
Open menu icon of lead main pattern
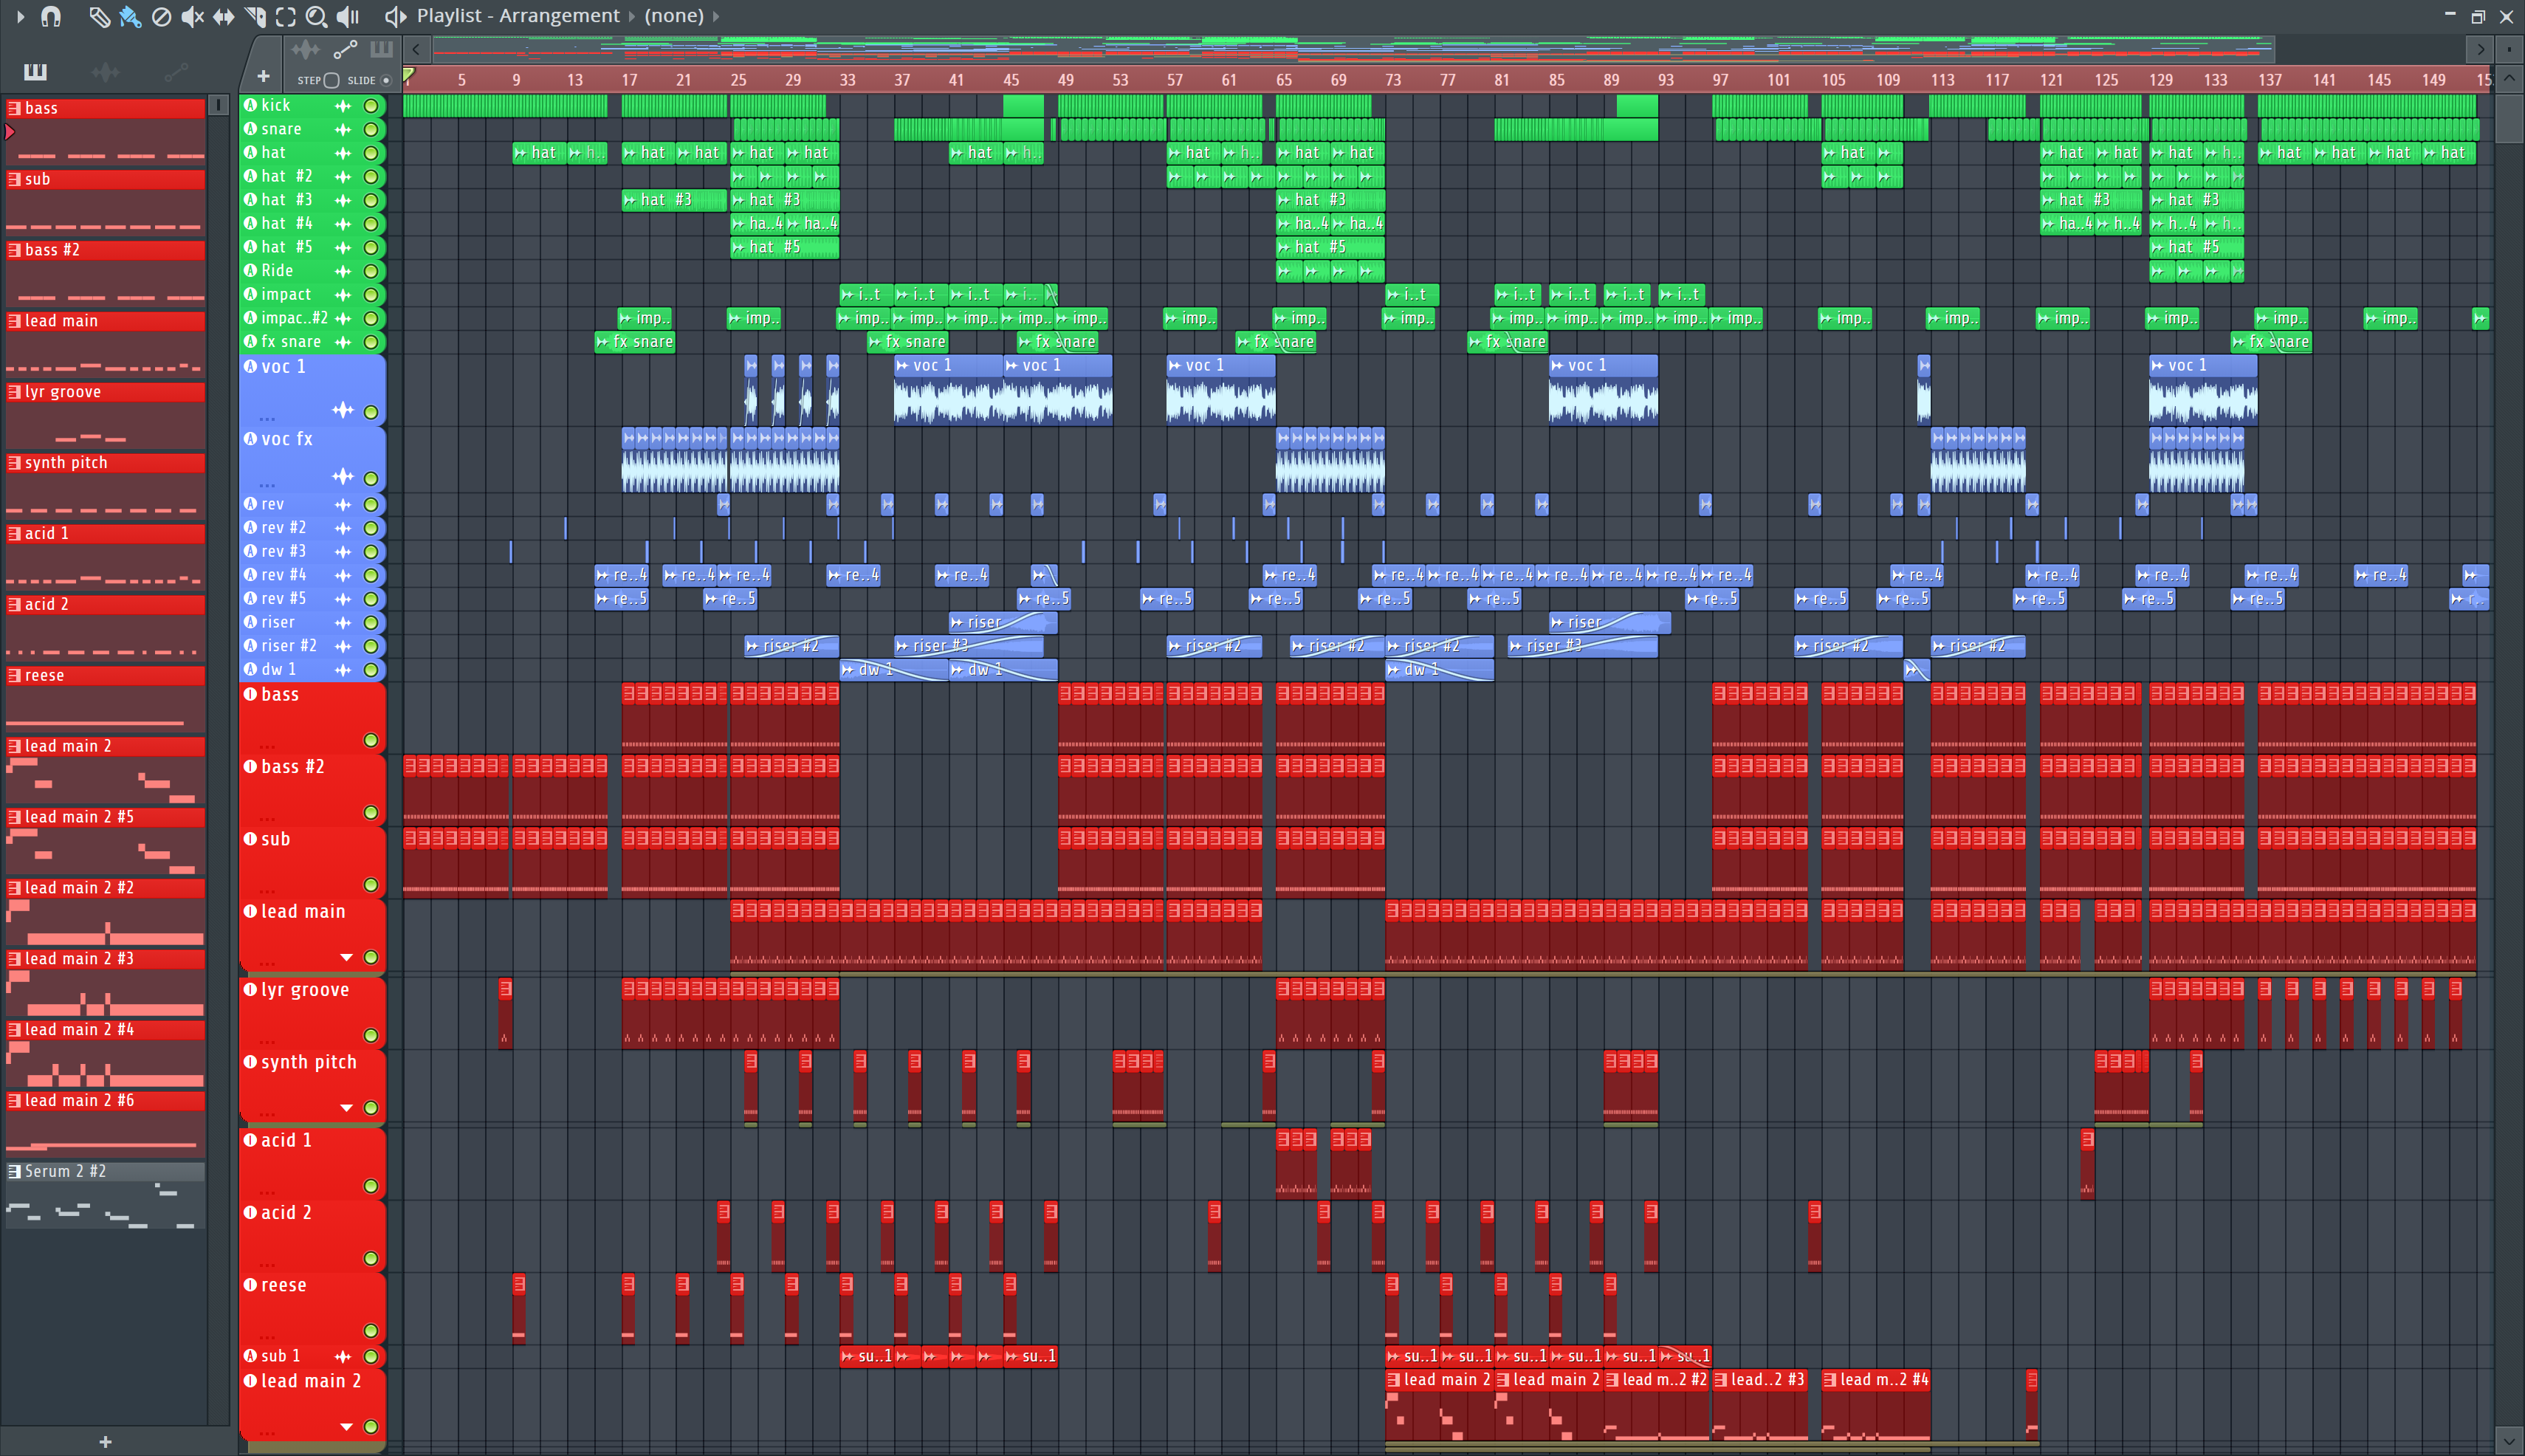pyautogui.click(x=14, y=321)
